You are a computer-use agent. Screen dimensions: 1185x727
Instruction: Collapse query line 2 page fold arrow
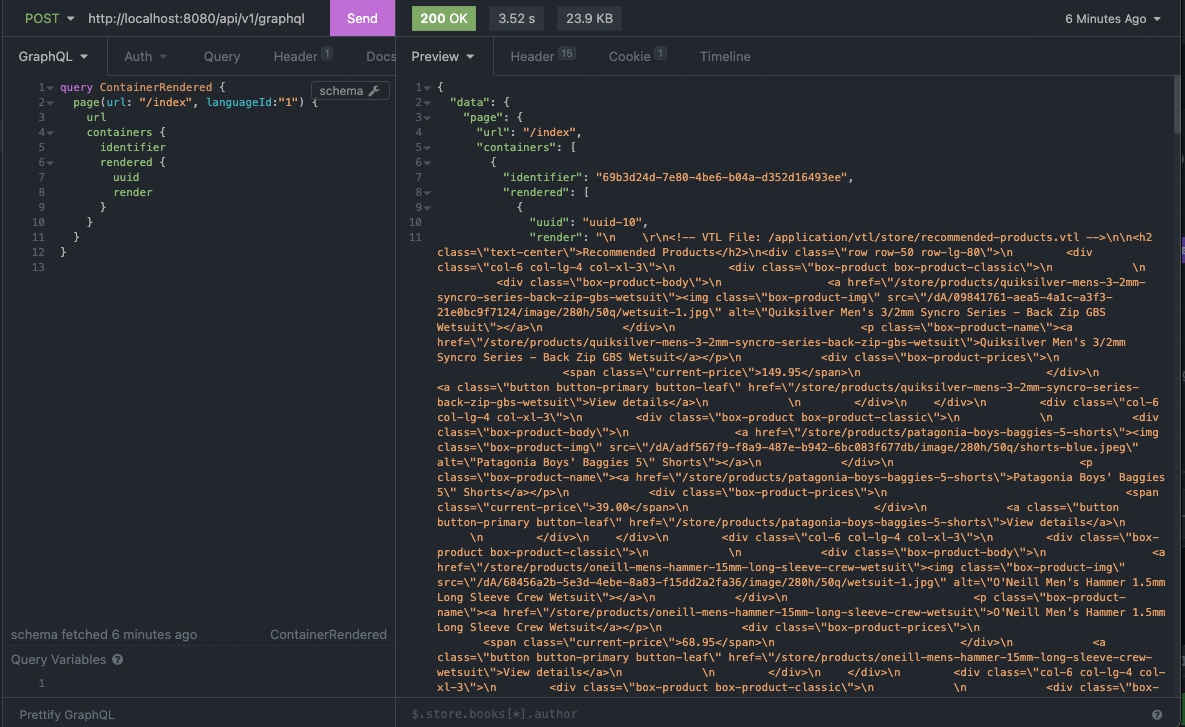pos(51,103)
